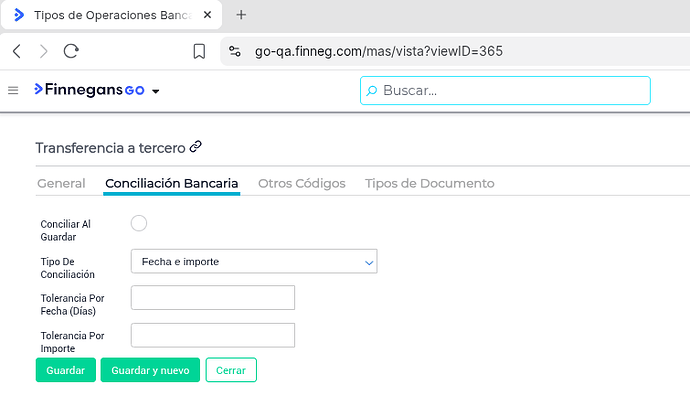Viewport: 690px width, 416px height.
Task: Click the Tolerancia Por Fecha (Días) field
Action: click(213, 298)
